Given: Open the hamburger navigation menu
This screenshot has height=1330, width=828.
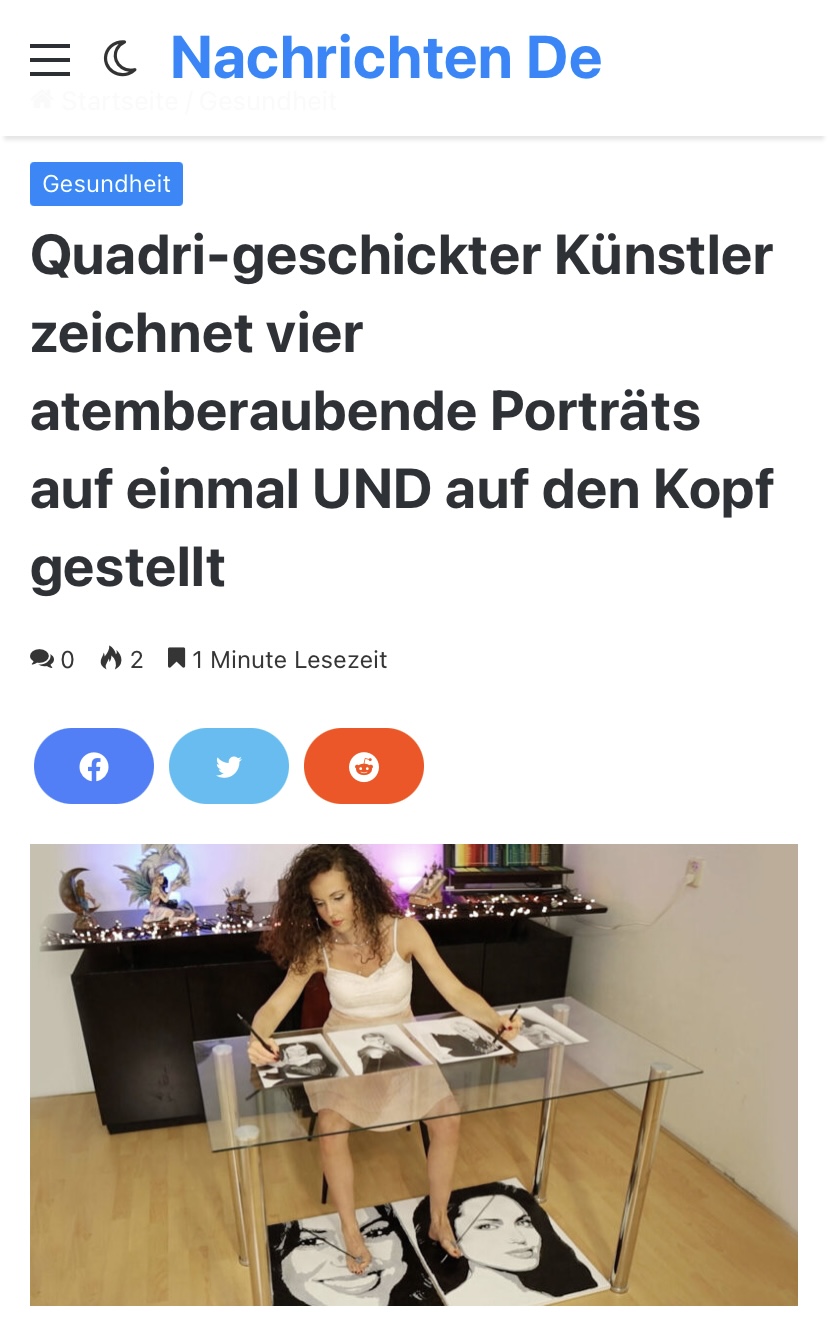Looking at the screenshot, I should [x=50, y=60].
